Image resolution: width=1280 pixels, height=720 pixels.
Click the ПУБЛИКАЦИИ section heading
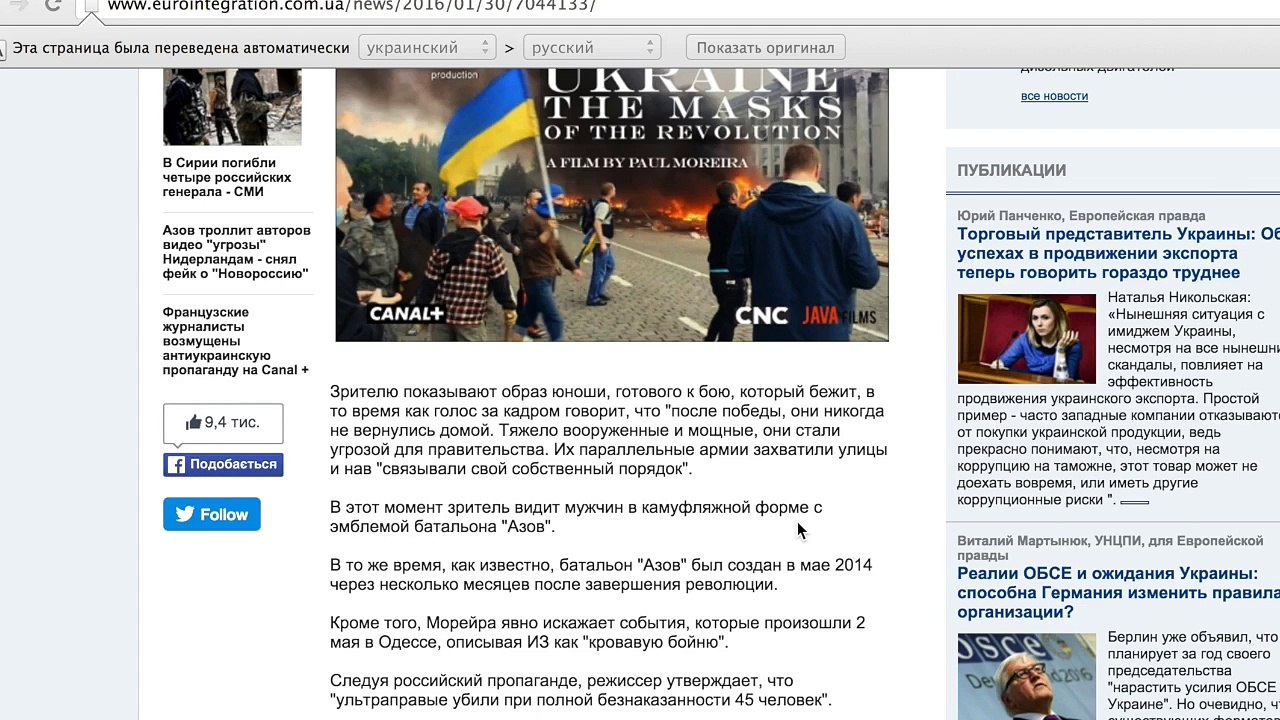[1011, 170]
